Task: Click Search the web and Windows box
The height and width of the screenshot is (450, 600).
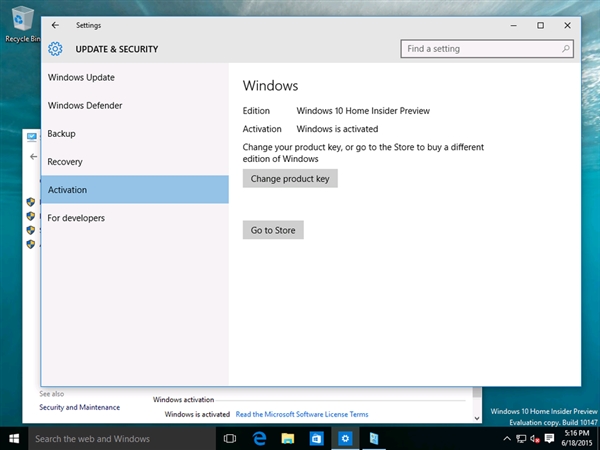Action: coord(122,439)
